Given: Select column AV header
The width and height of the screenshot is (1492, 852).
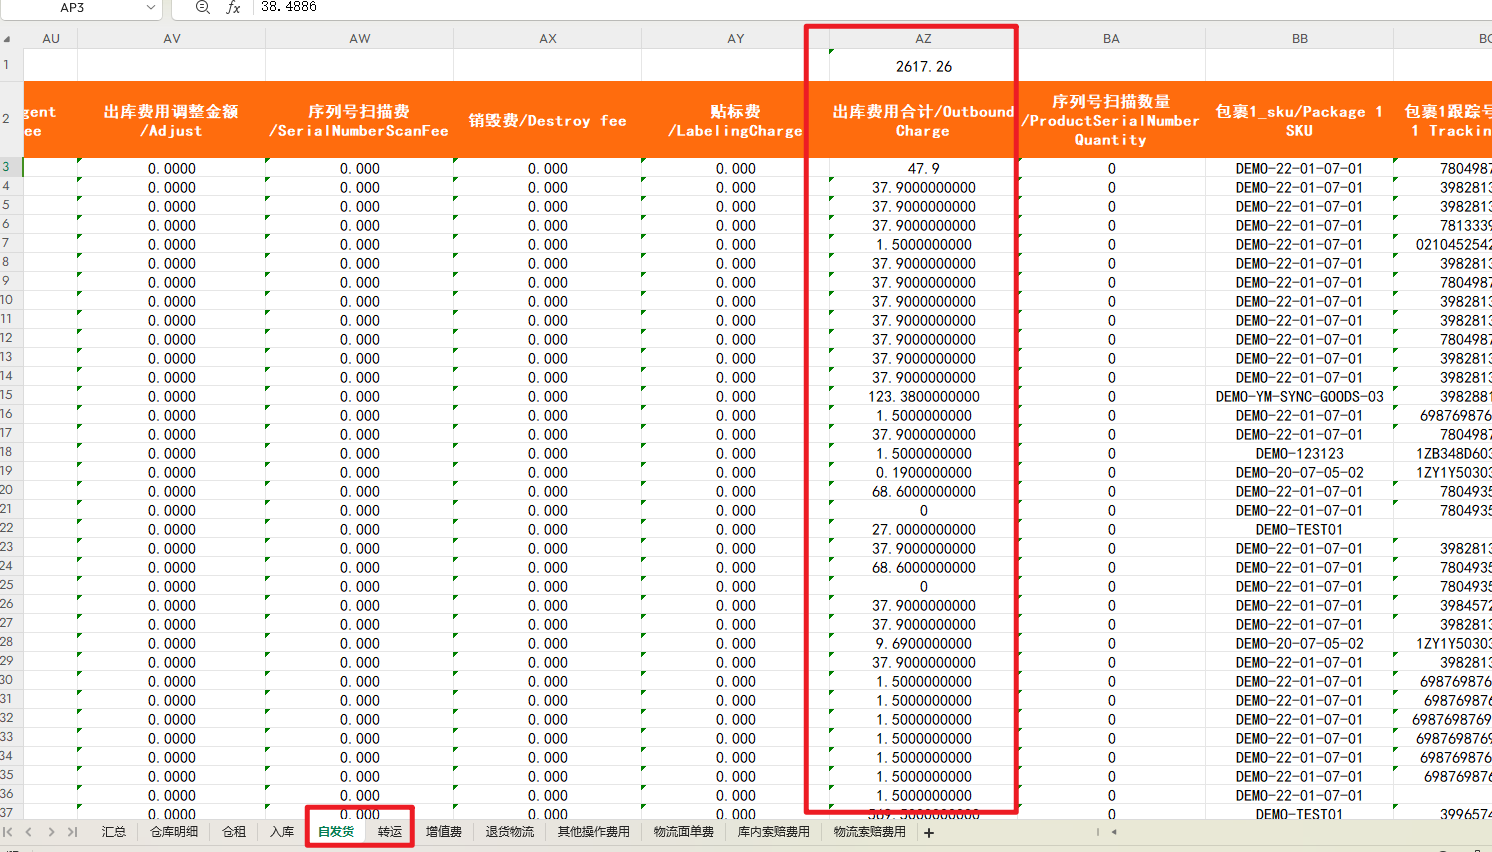Looking at the screenshot, I should point(172,39).
